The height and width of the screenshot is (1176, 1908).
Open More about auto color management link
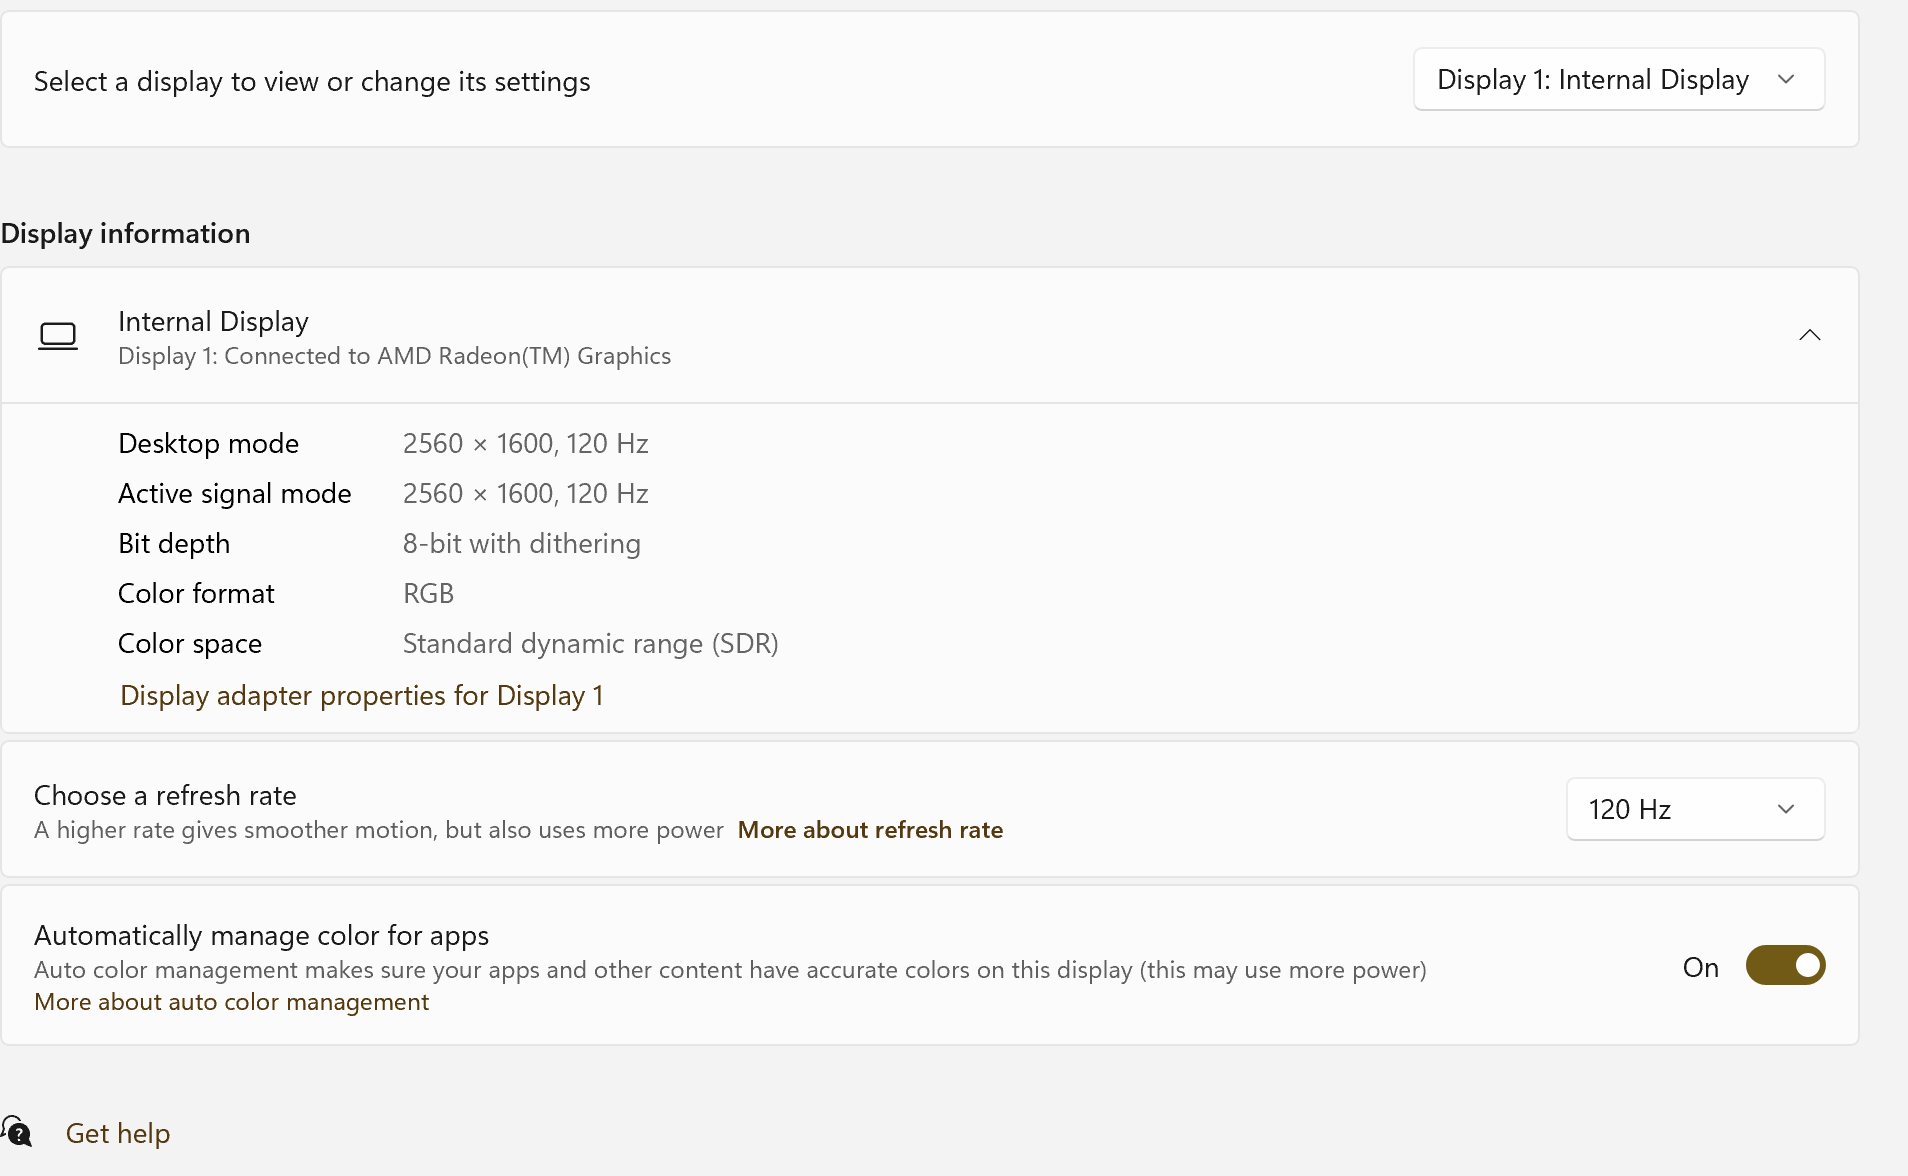pyautogui.click(x=231, y=1002)
